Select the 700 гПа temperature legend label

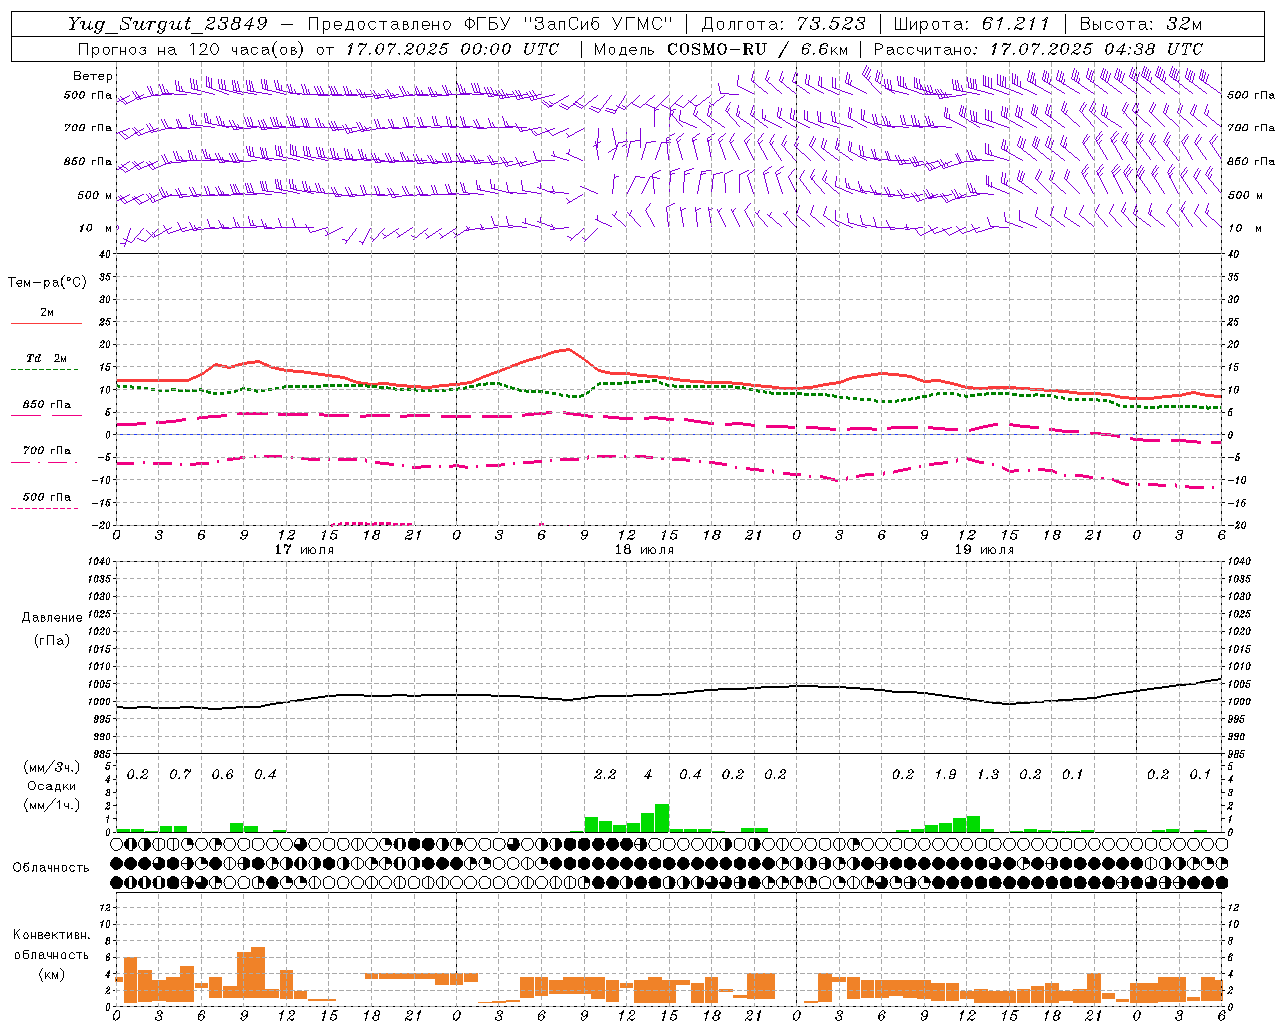tap(47, 450)
